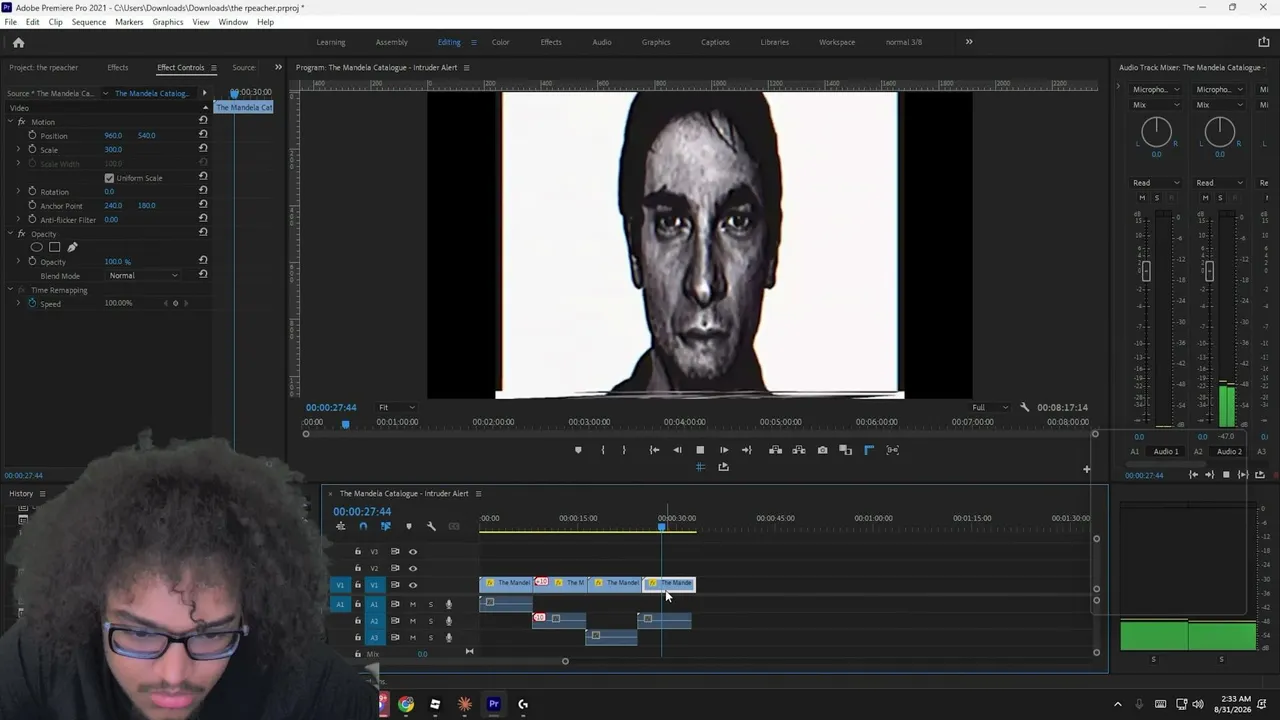The height and width of the screenshot is (720, 1280).
Task: Toggle lock on track V3
Action: pos(358,551)
